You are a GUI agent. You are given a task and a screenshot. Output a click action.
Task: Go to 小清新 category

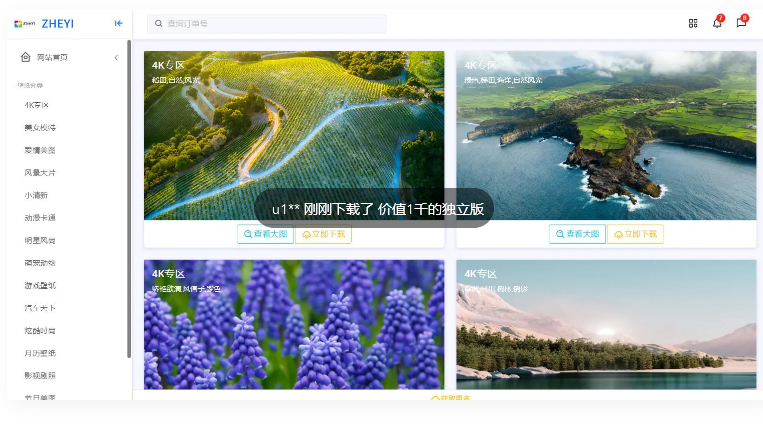click(36, 195)
